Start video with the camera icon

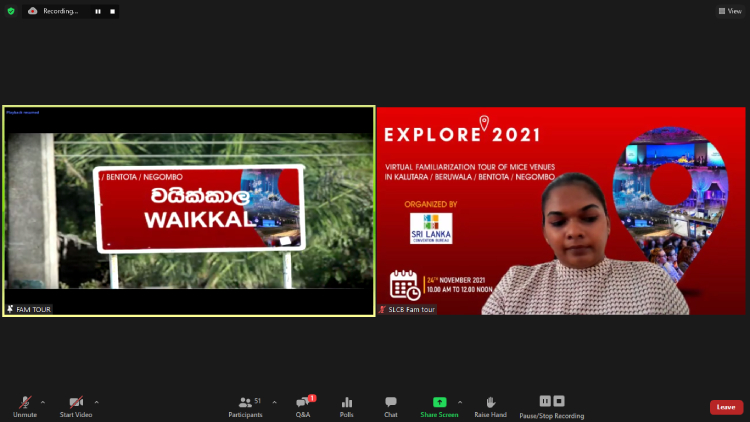[x=76, y=407]
